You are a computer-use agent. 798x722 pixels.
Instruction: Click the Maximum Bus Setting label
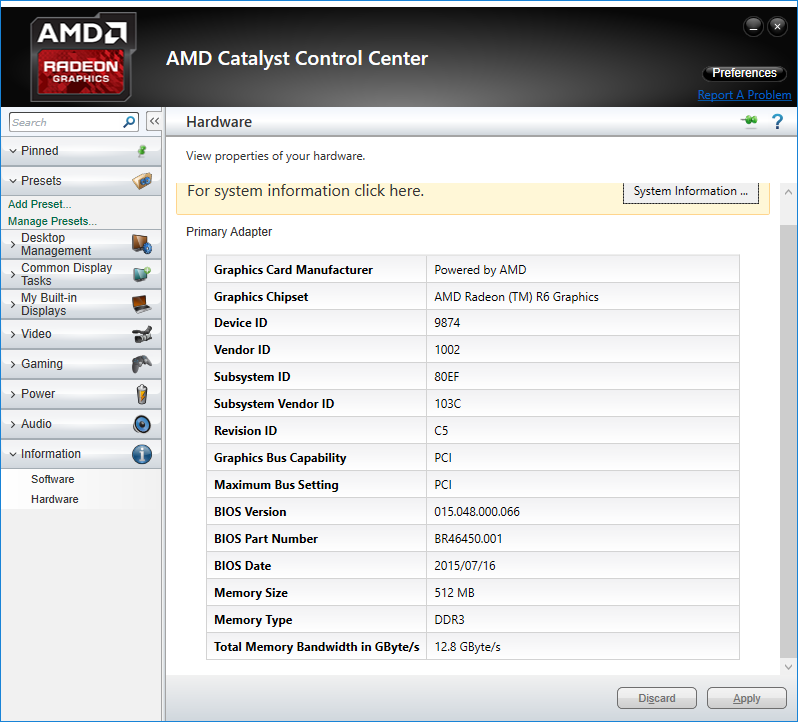(276, 484)
